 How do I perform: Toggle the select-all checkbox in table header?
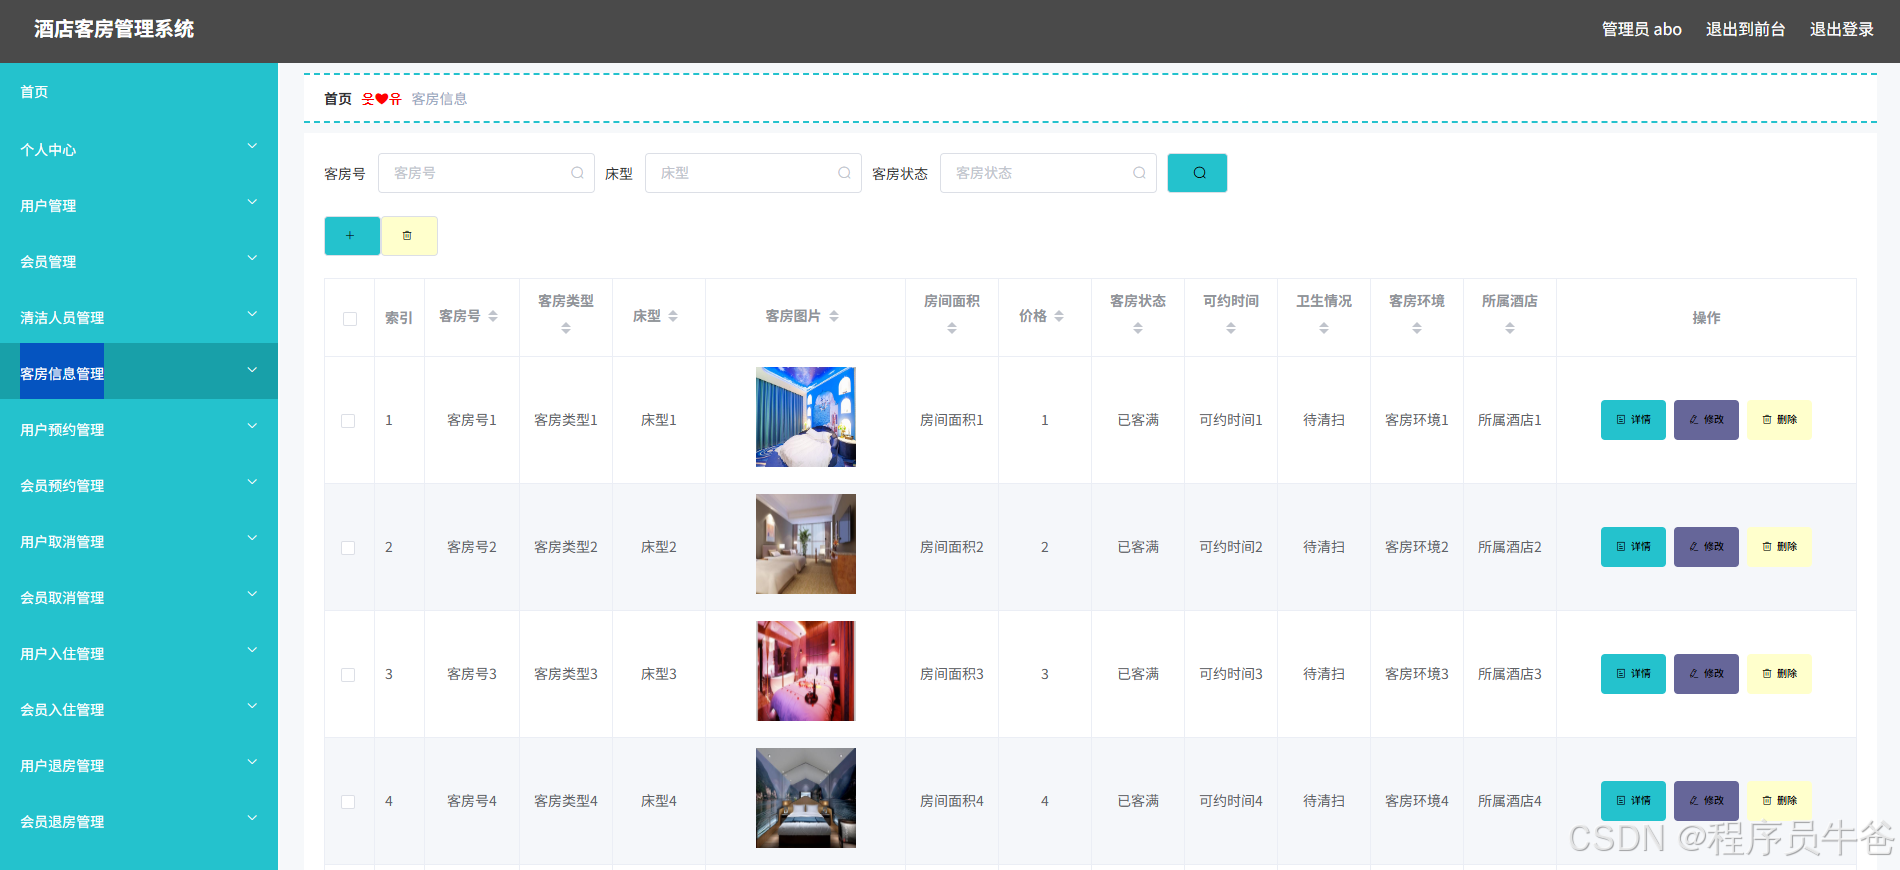(x=350, y=319)
